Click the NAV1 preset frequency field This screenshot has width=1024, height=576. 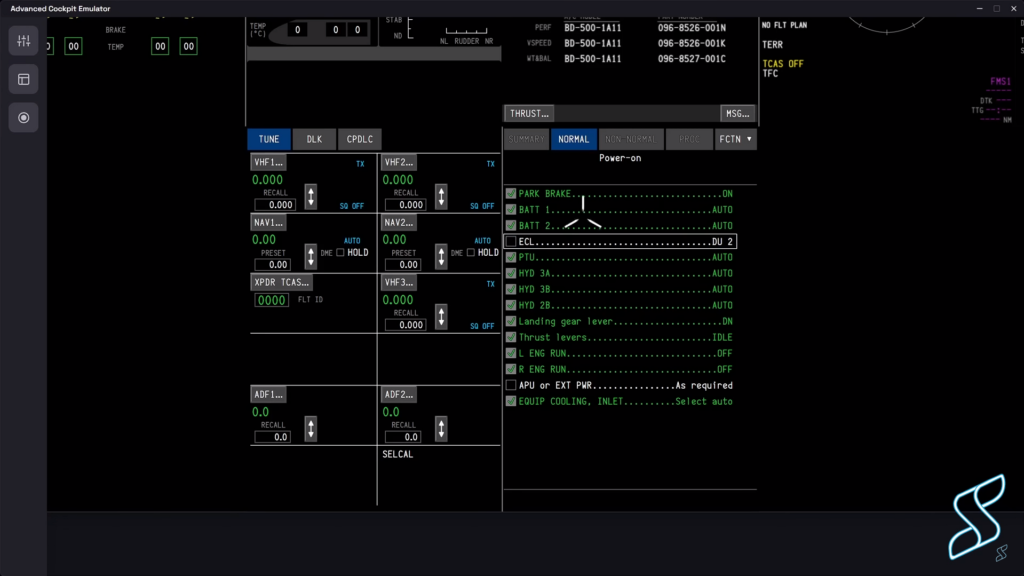pyautogui.click(x=272, y=264)
